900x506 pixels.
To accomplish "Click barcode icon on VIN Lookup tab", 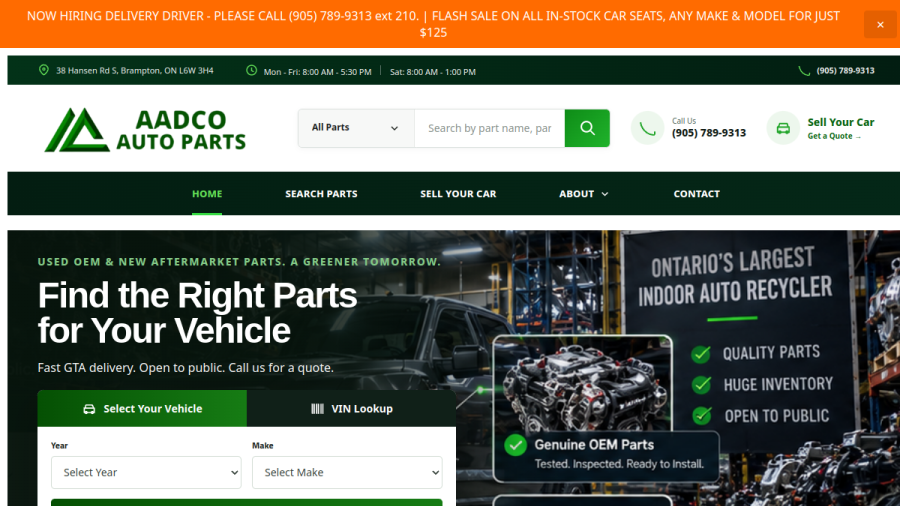I will [317, 408].
